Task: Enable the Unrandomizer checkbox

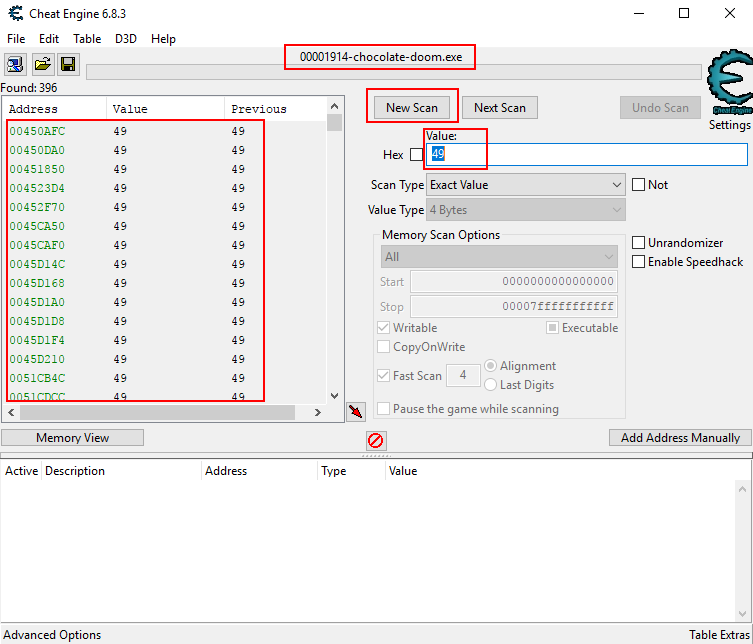Action: point(639,243)
